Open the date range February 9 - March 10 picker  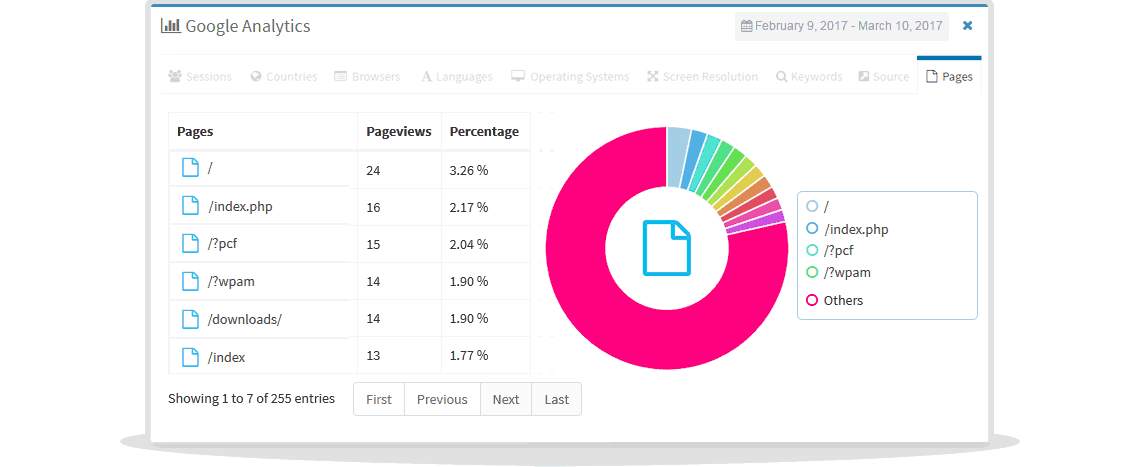tap(842, 26)
